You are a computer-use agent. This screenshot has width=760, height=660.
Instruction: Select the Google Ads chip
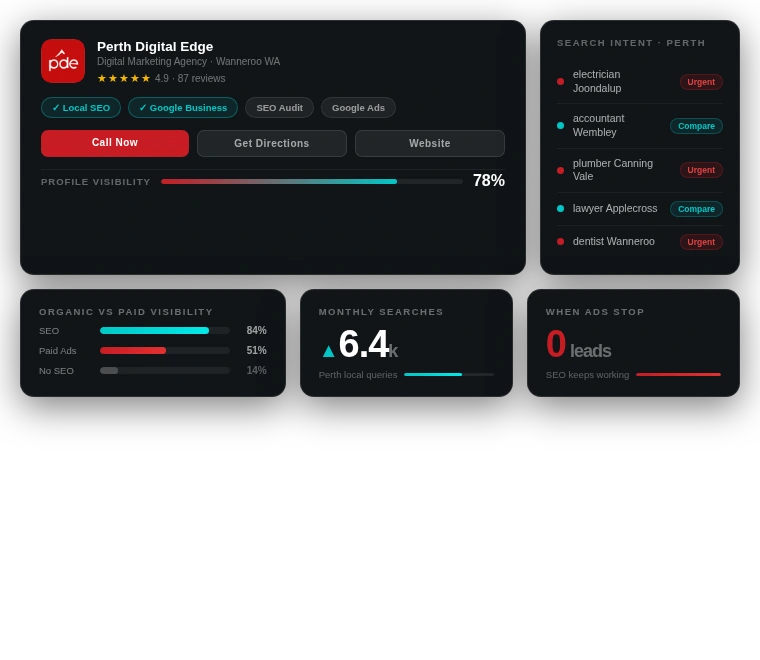(358, 108)
